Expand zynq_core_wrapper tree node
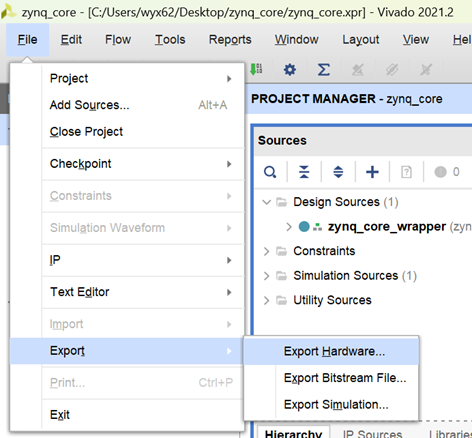Viewport: 472px width, 438px height. pyautogui.click(x=289, y=227)
